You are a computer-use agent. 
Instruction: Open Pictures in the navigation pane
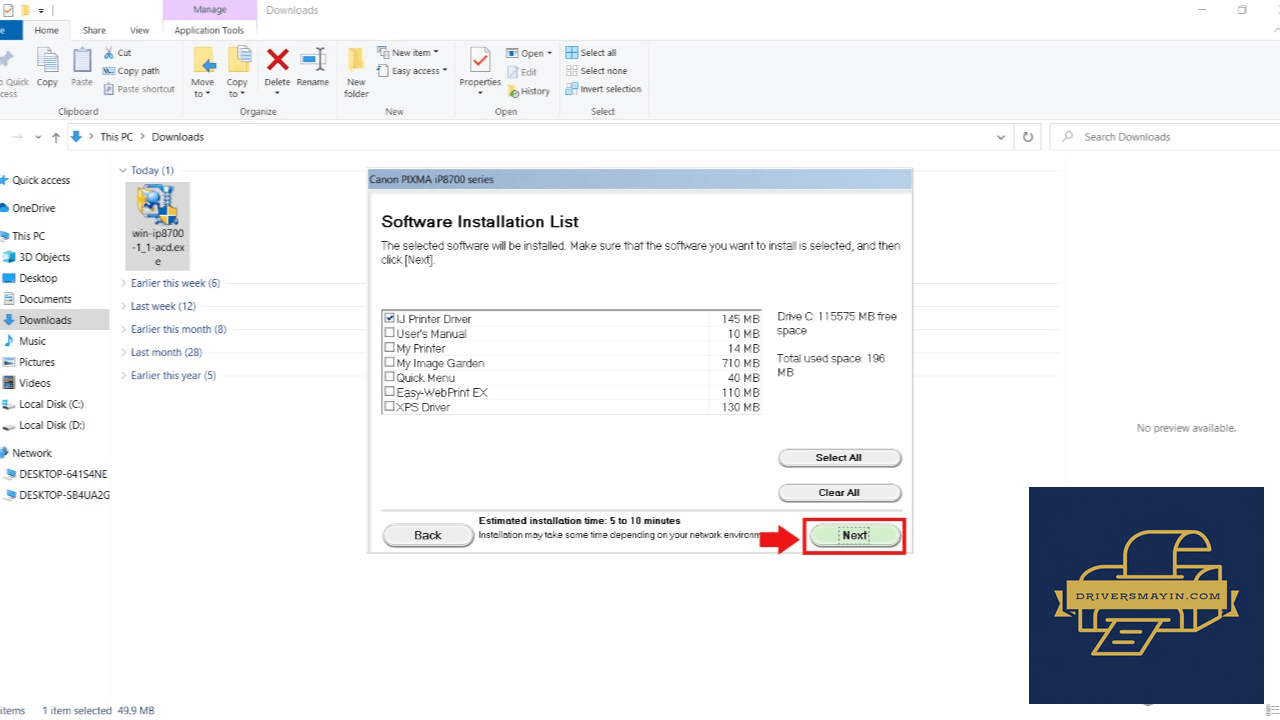(x=37, y=362)
